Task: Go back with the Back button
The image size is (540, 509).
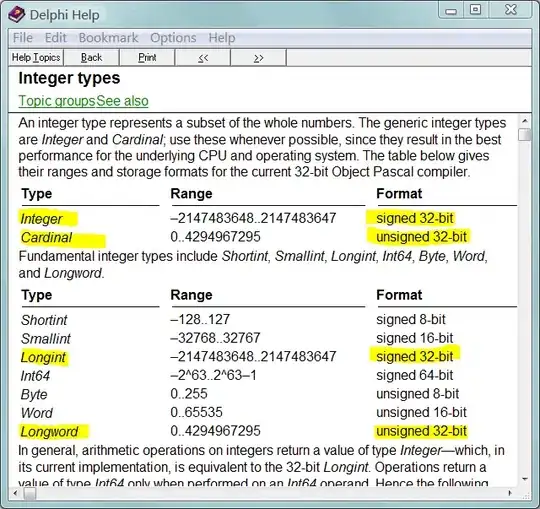Action: coord(92,57)
